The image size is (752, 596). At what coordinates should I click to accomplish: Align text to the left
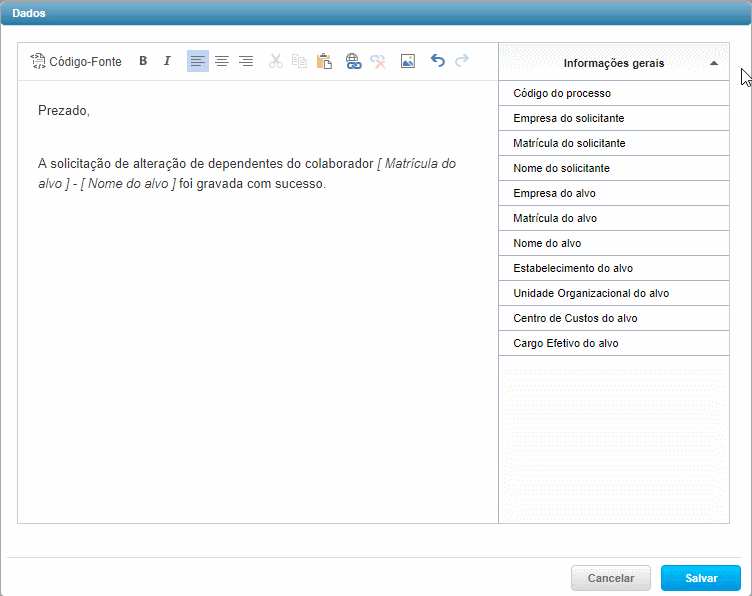point(198,61)
